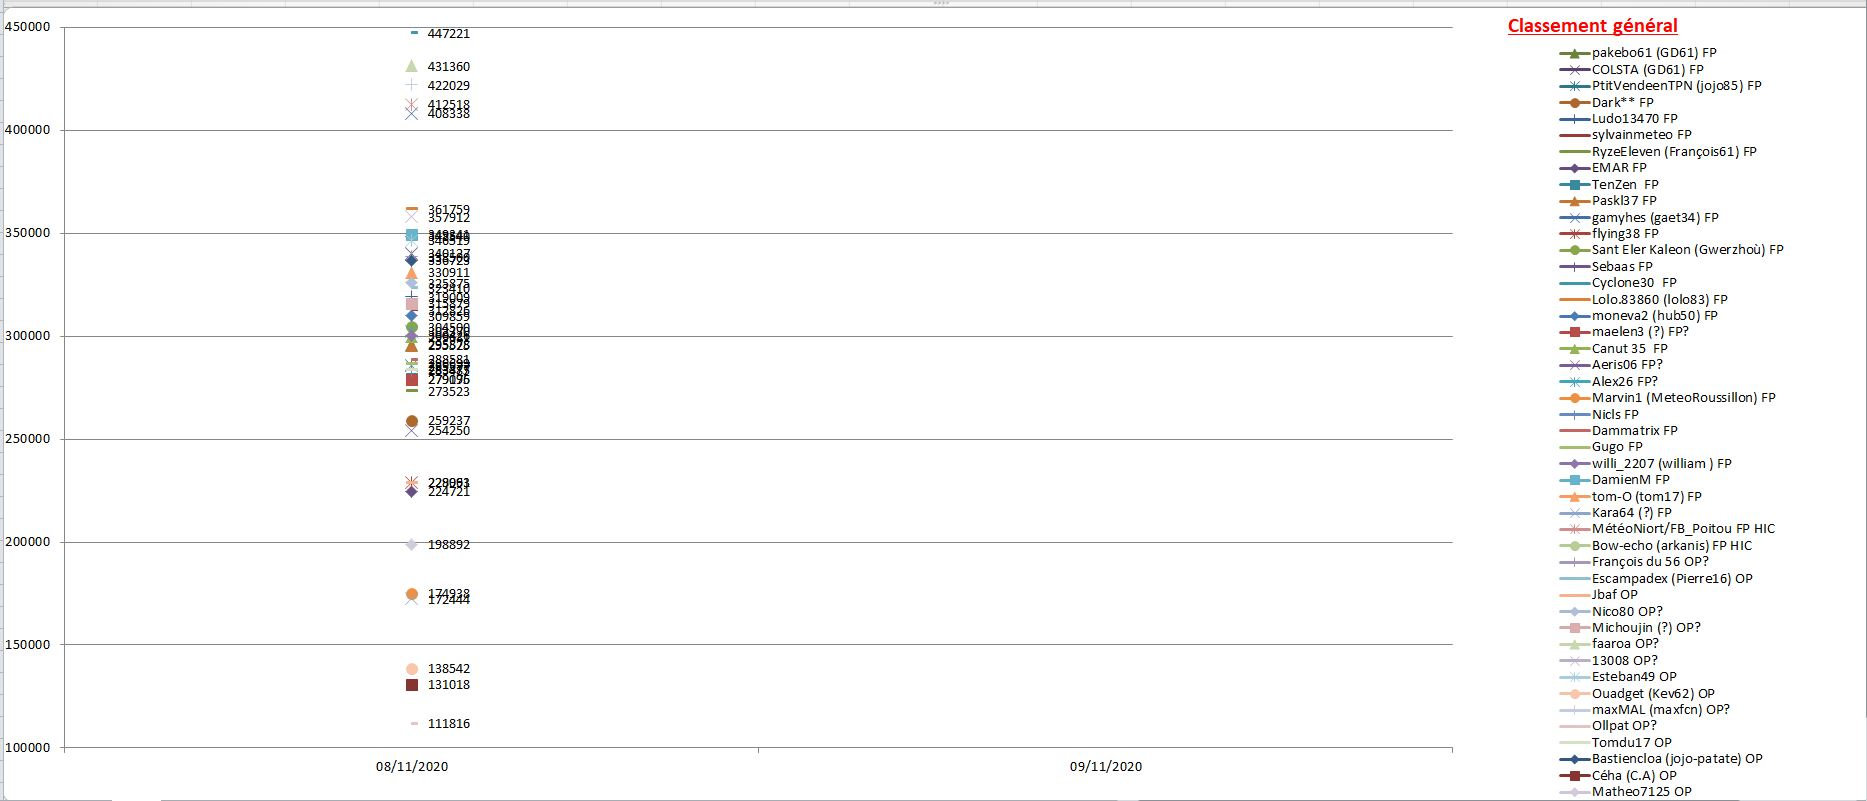Screen dimensions: 1867x801
Task: Click the Marvin1 (MeteoRoussillon) FP legend entry
Action: pos(1683,398)
